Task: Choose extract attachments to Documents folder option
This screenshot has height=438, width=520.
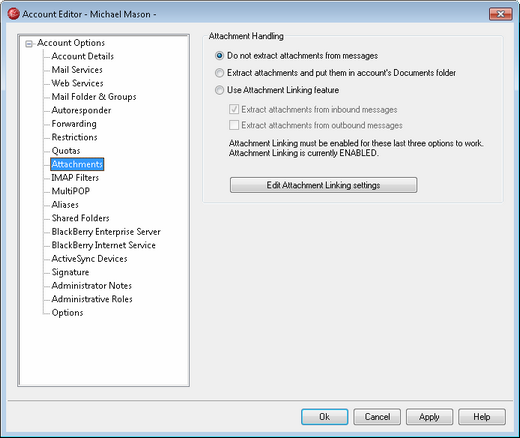Action: tap(219, 73)
